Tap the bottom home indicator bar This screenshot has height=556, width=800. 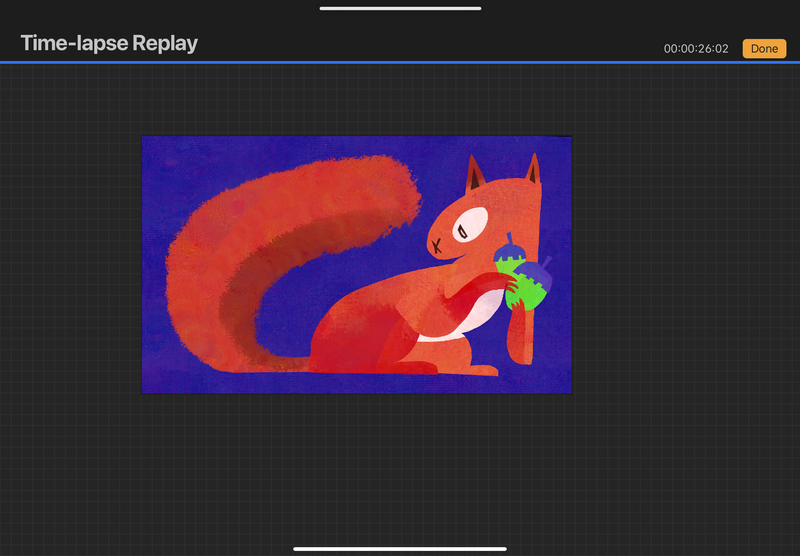point(400,548)
